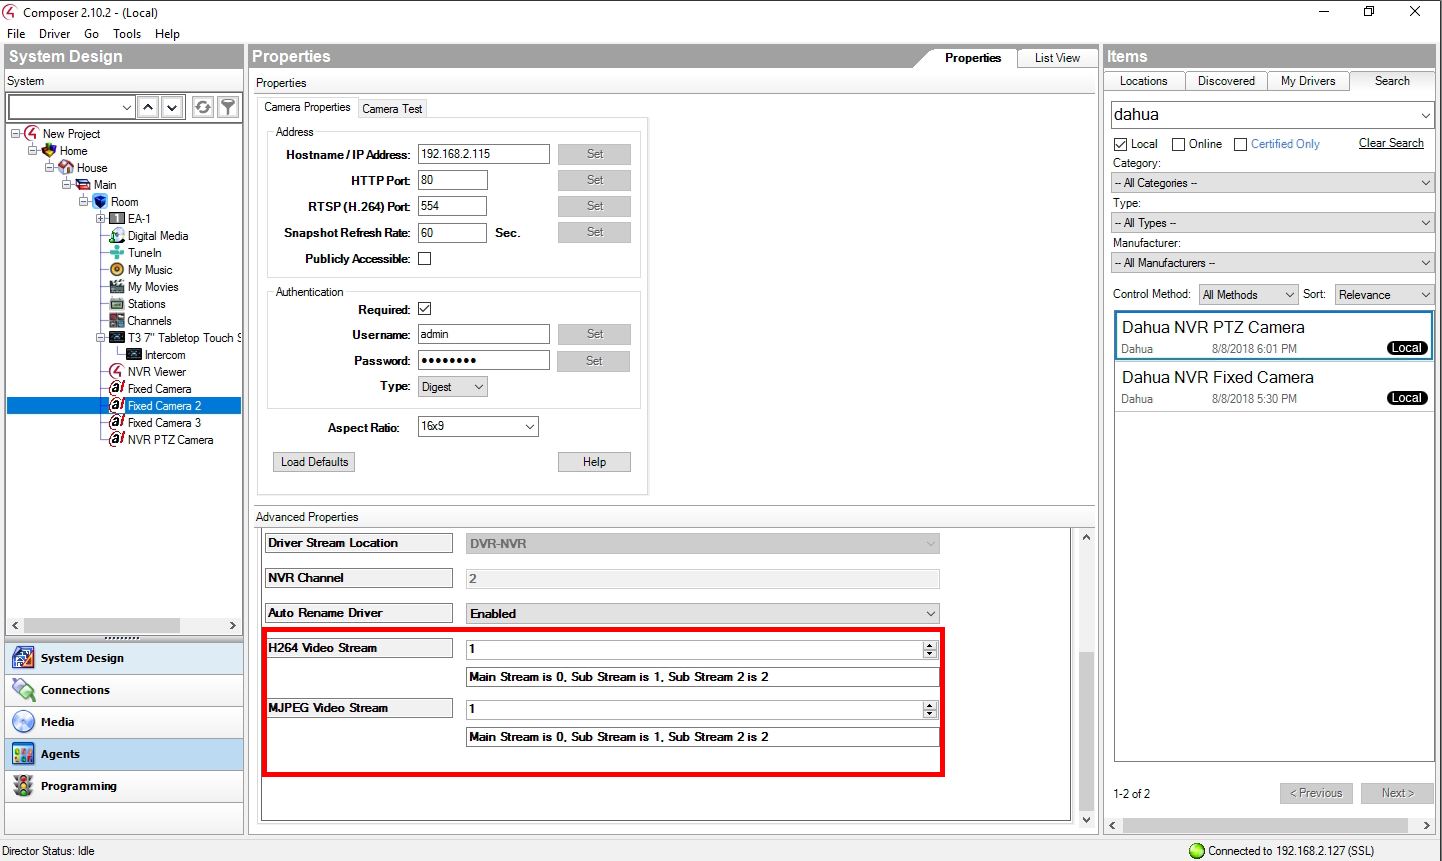The width and height of the screenshot is (1442, 861).
Task: Open the All Types dropdown
Action: (x=1273, y=223)
